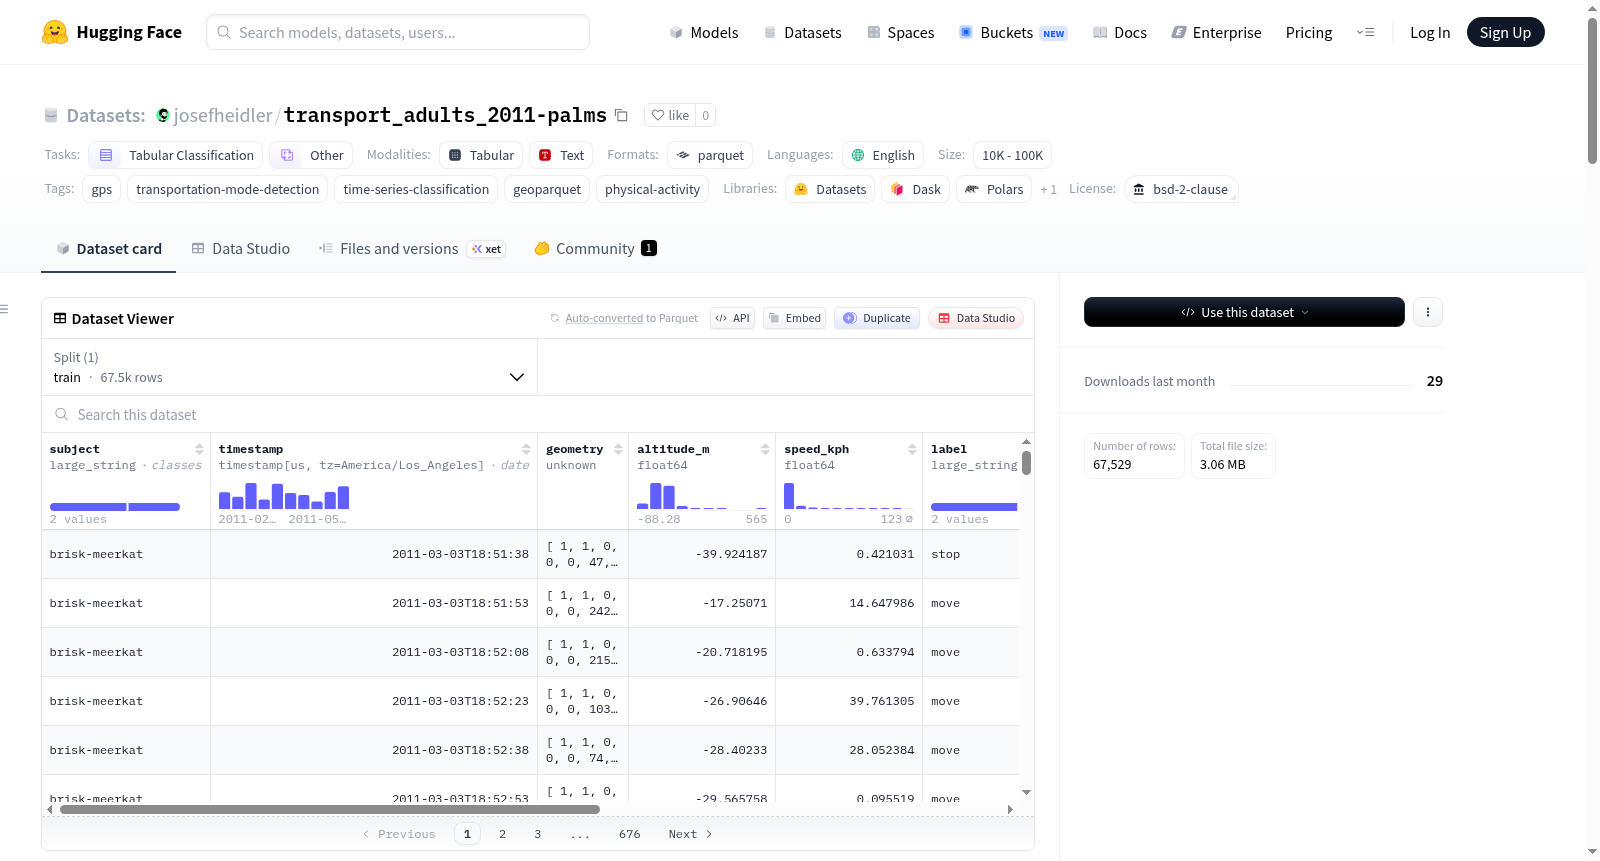This screenshot has height=861, width=1600.
Task: Open the more navigation menu icon
Action: (x=1365, y=32)
